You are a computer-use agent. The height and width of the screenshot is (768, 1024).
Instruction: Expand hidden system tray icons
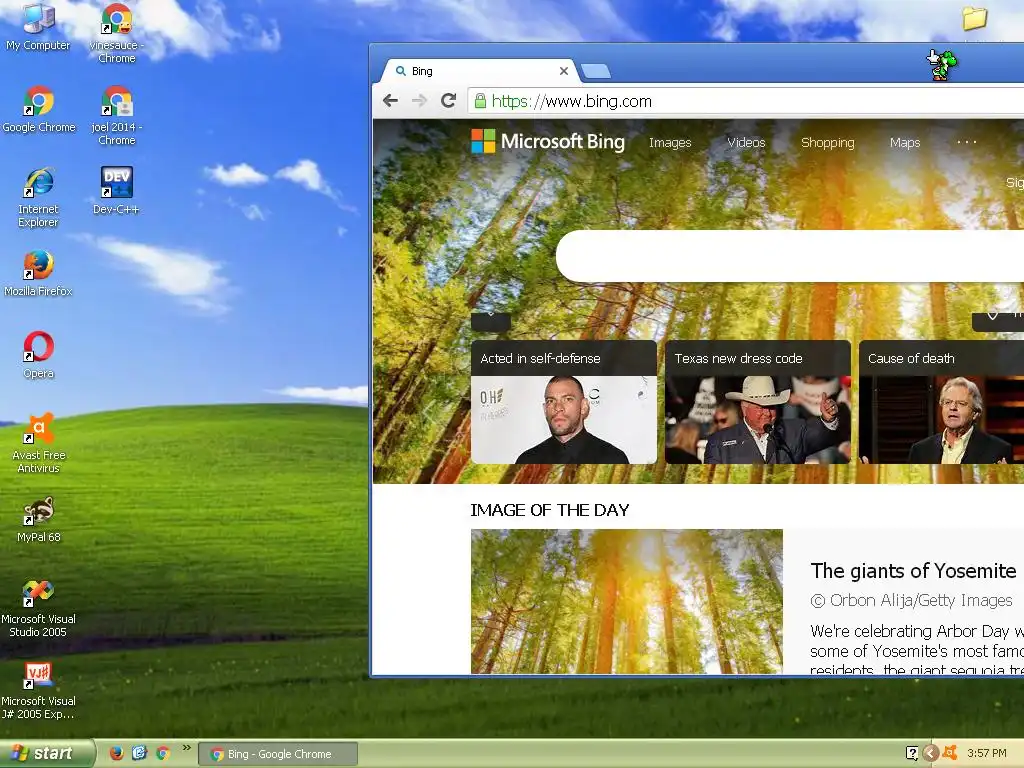point(931,753)
